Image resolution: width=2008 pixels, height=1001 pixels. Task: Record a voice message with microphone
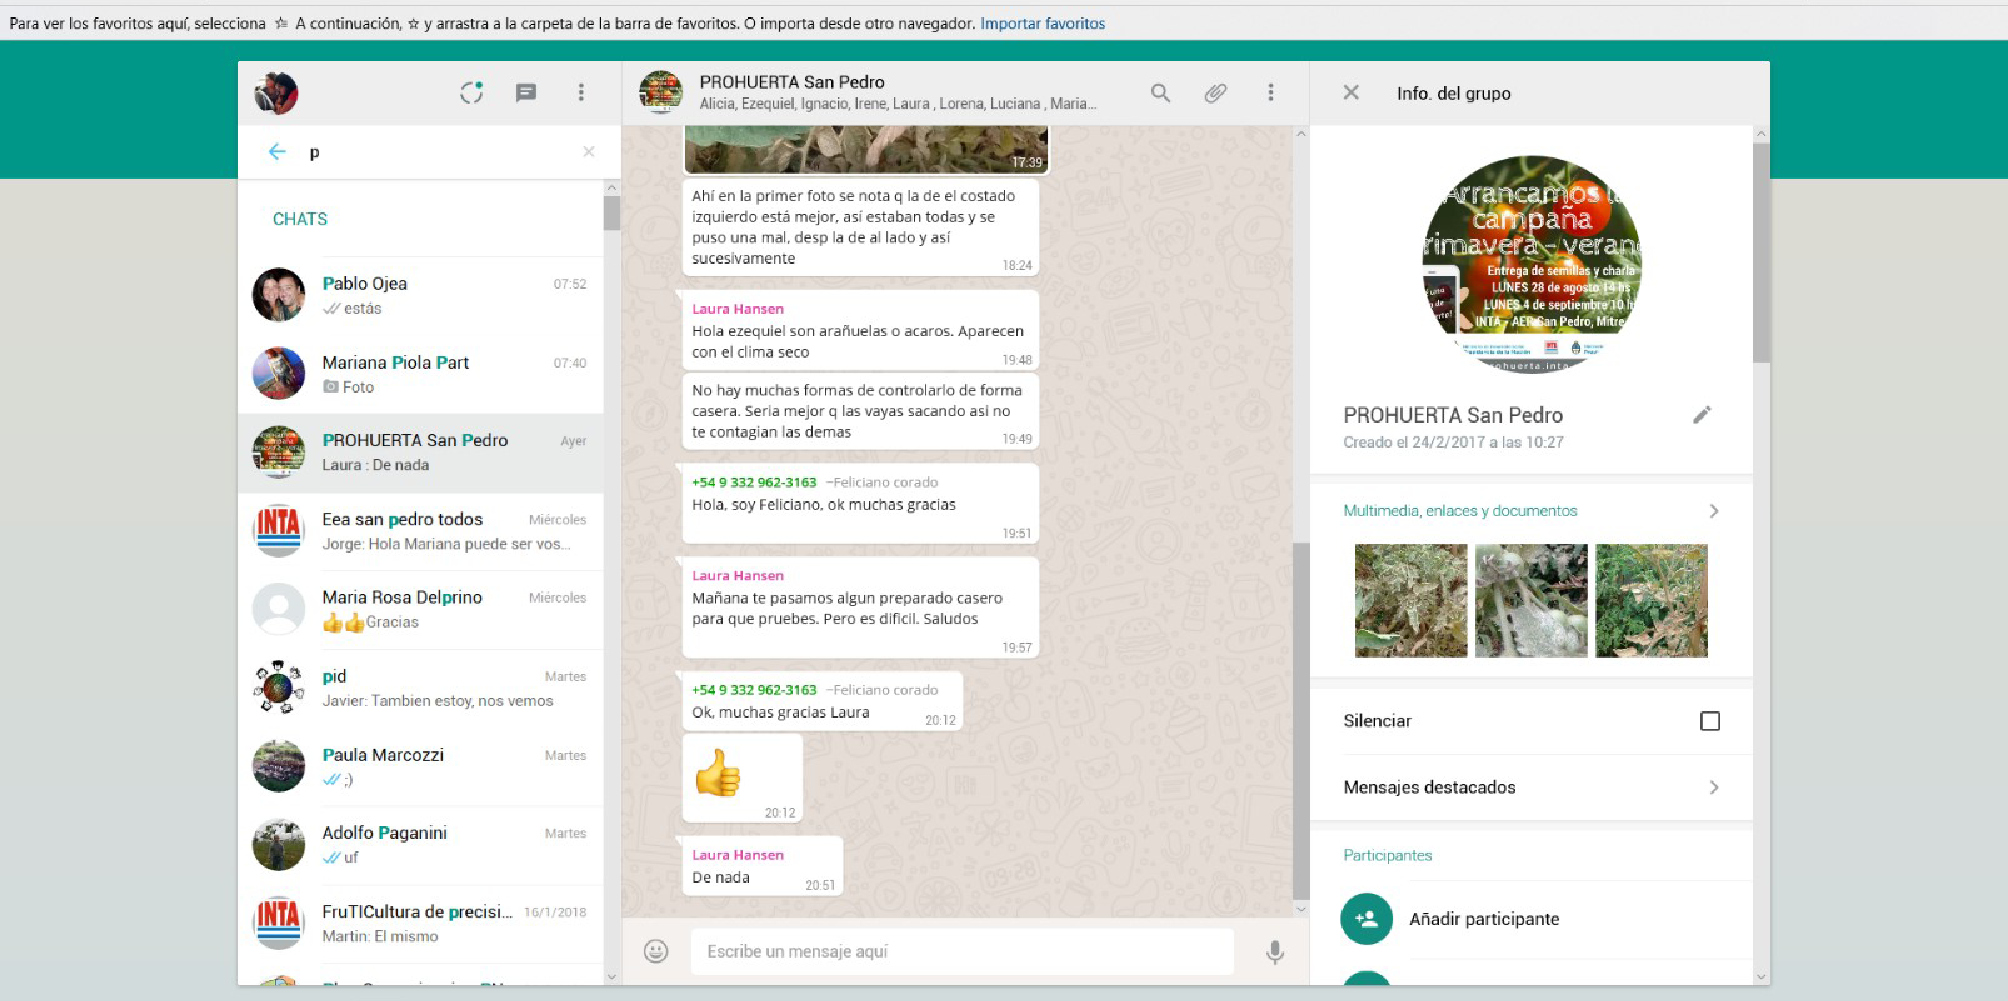pyautogui.click(x=1274, y=951)
